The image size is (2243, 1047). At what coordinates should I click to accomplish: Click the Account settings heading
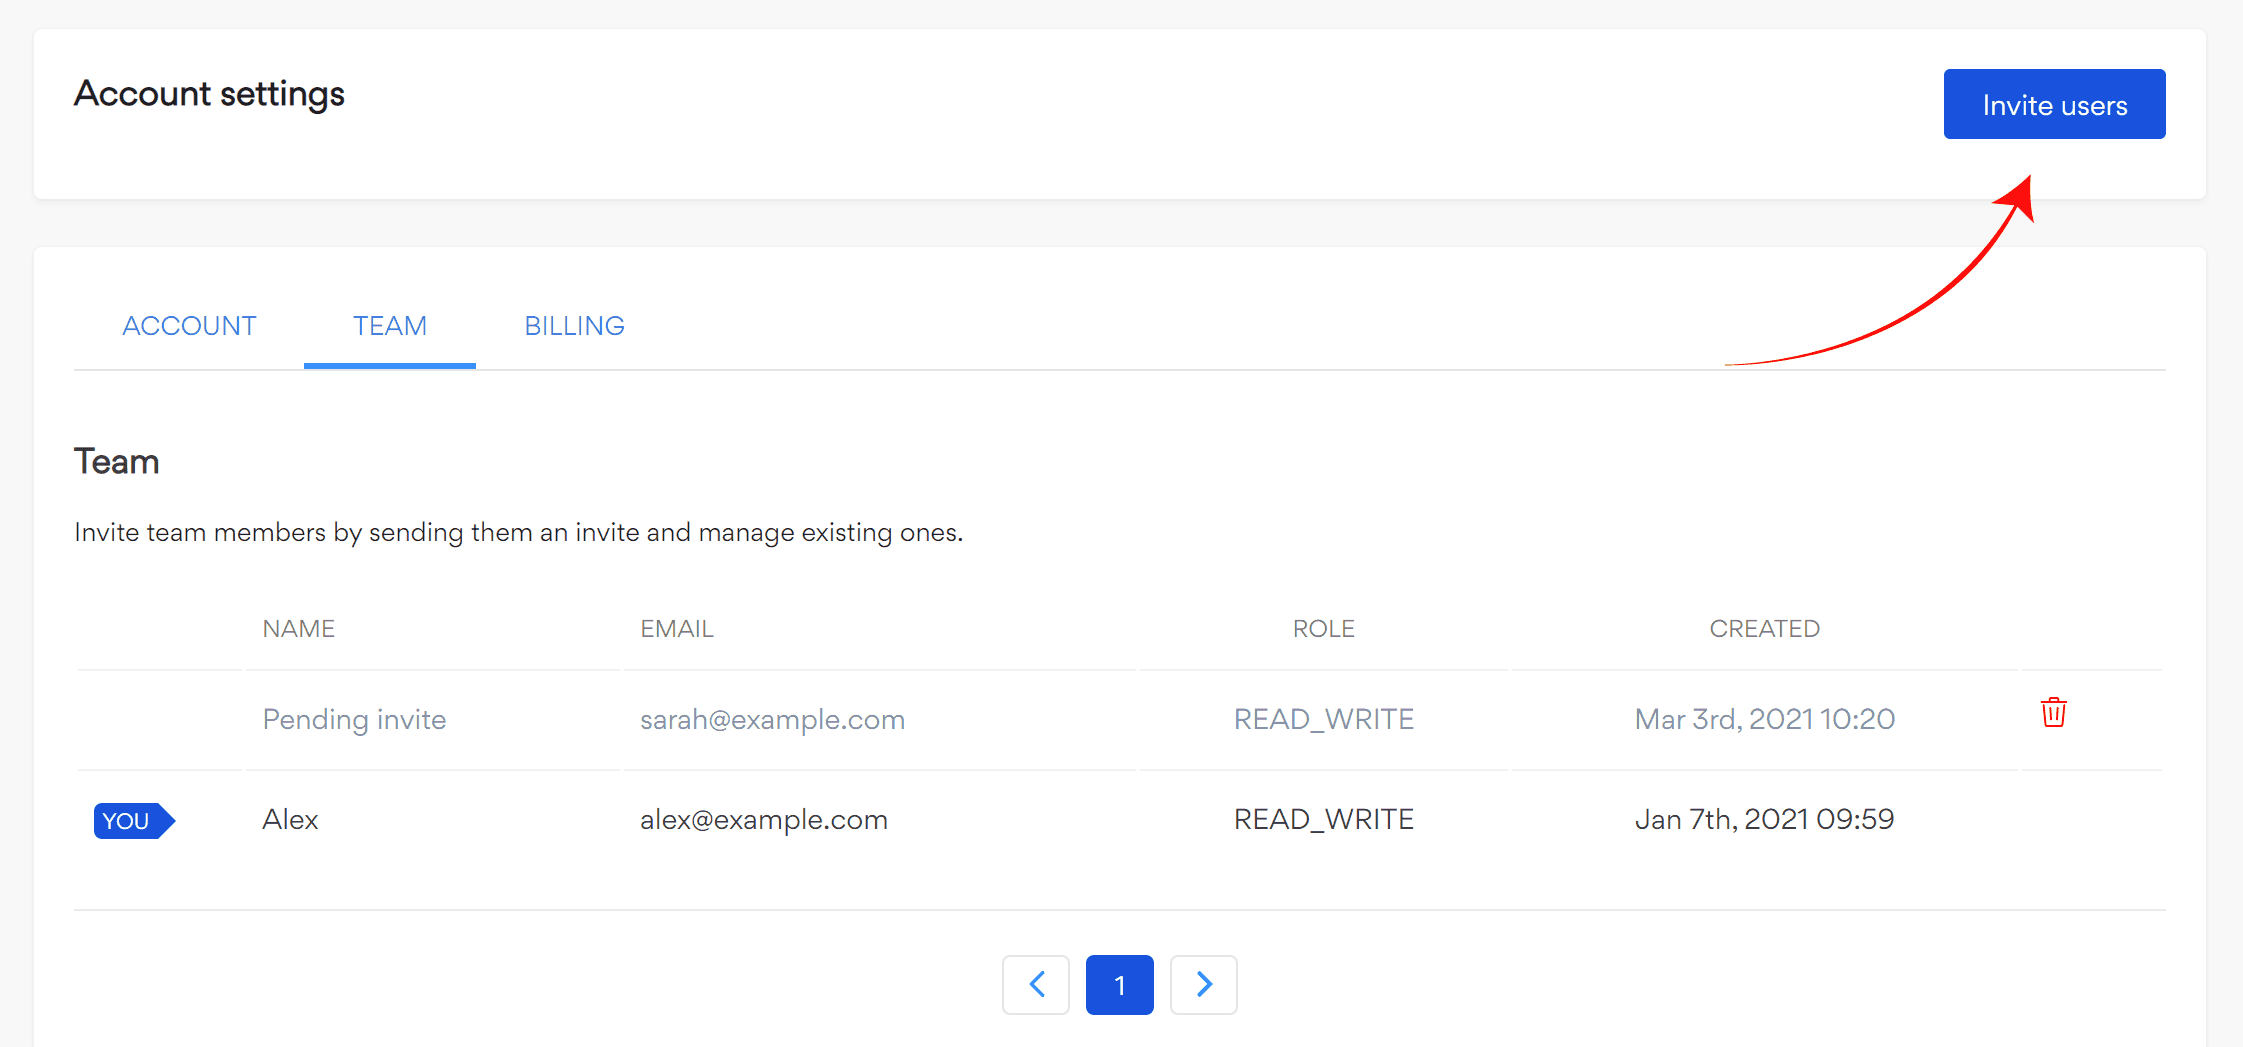click(x=209, y=94)
